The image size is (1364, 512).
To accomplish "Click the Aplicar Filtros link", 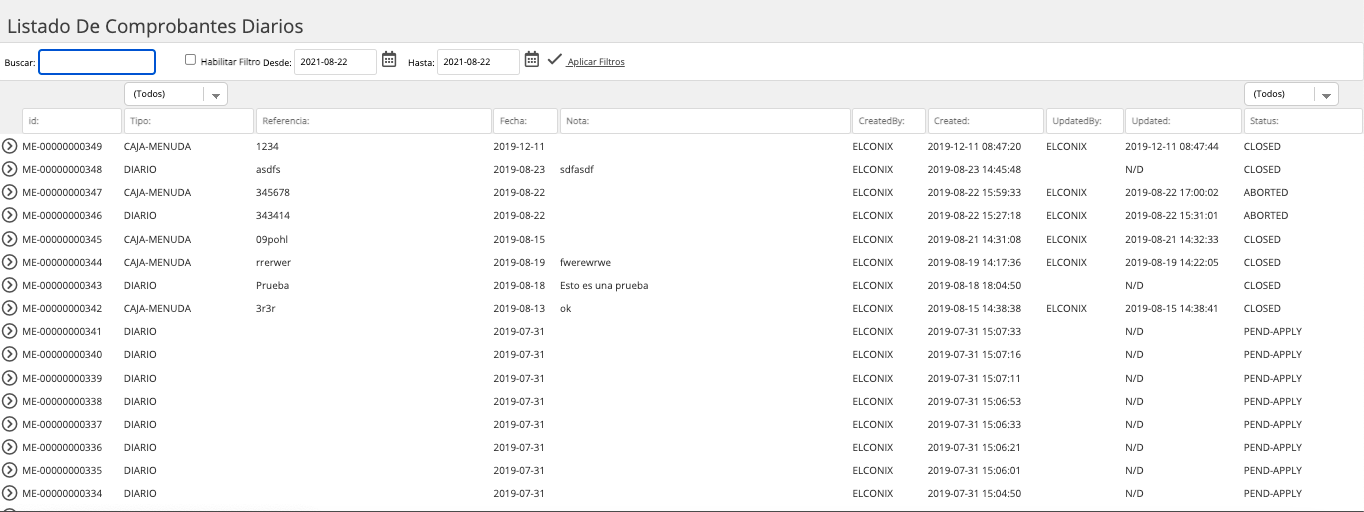I will [596, 62].
